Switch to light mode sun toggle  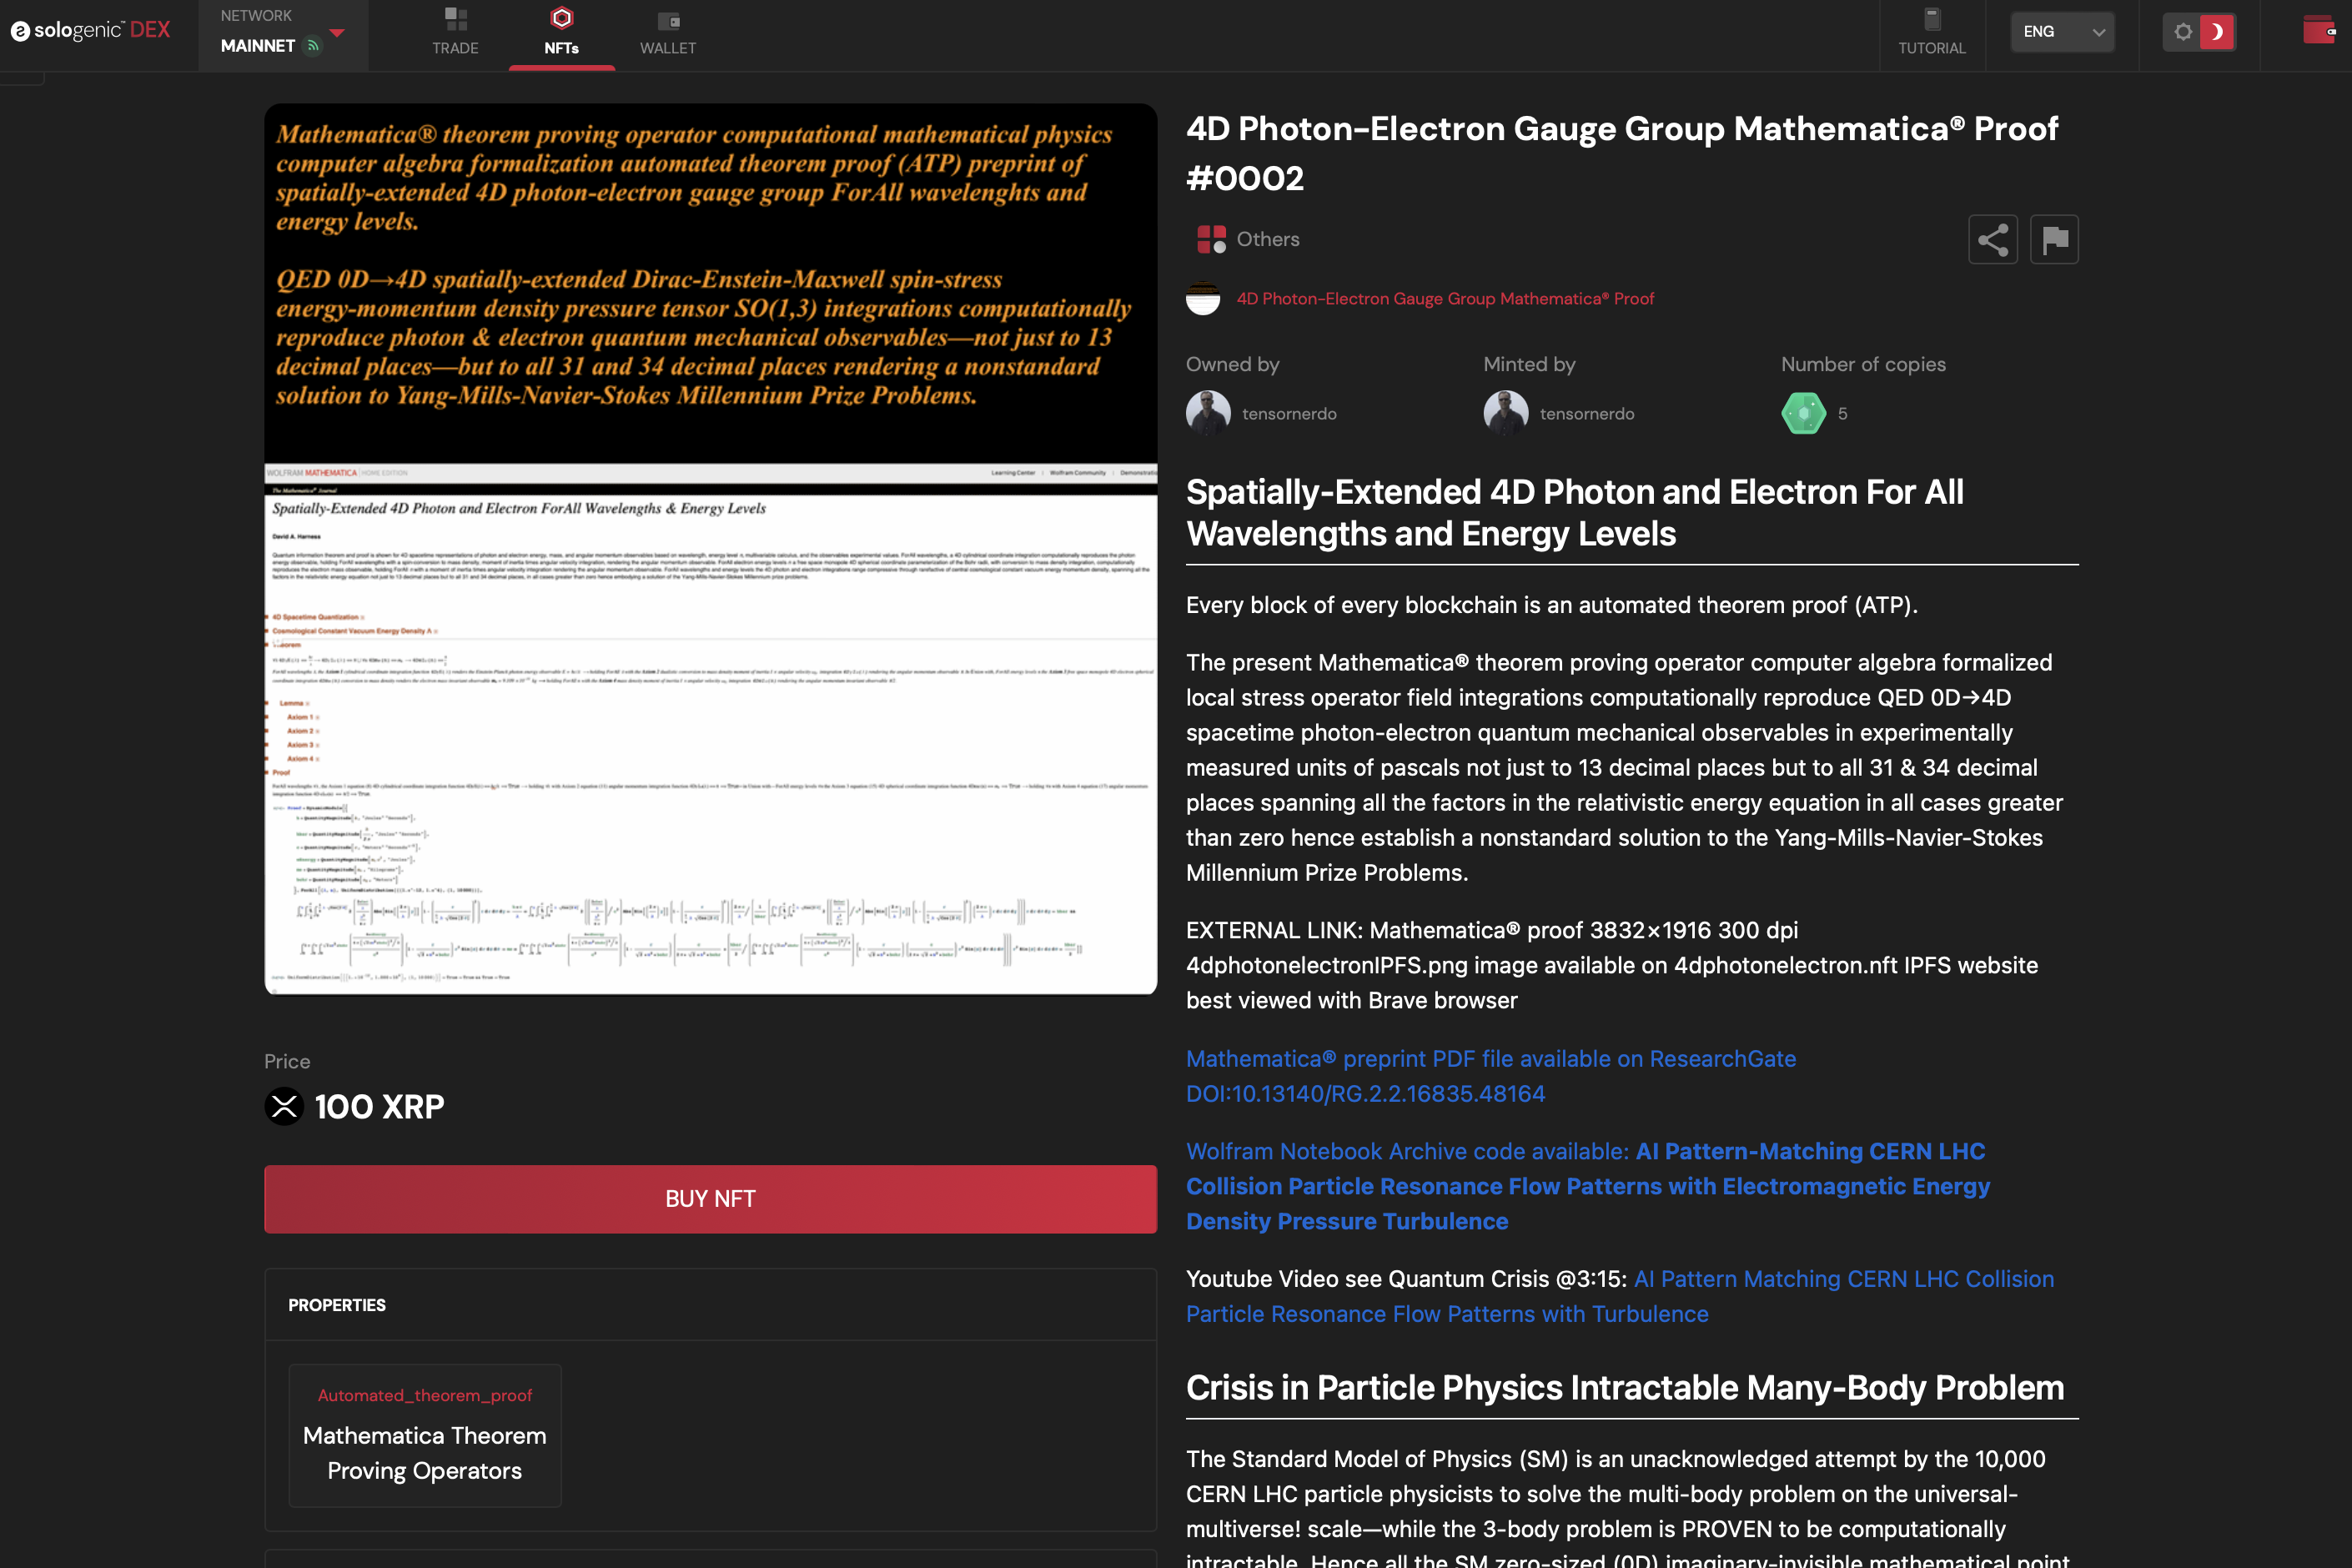tap(2183, 32)
